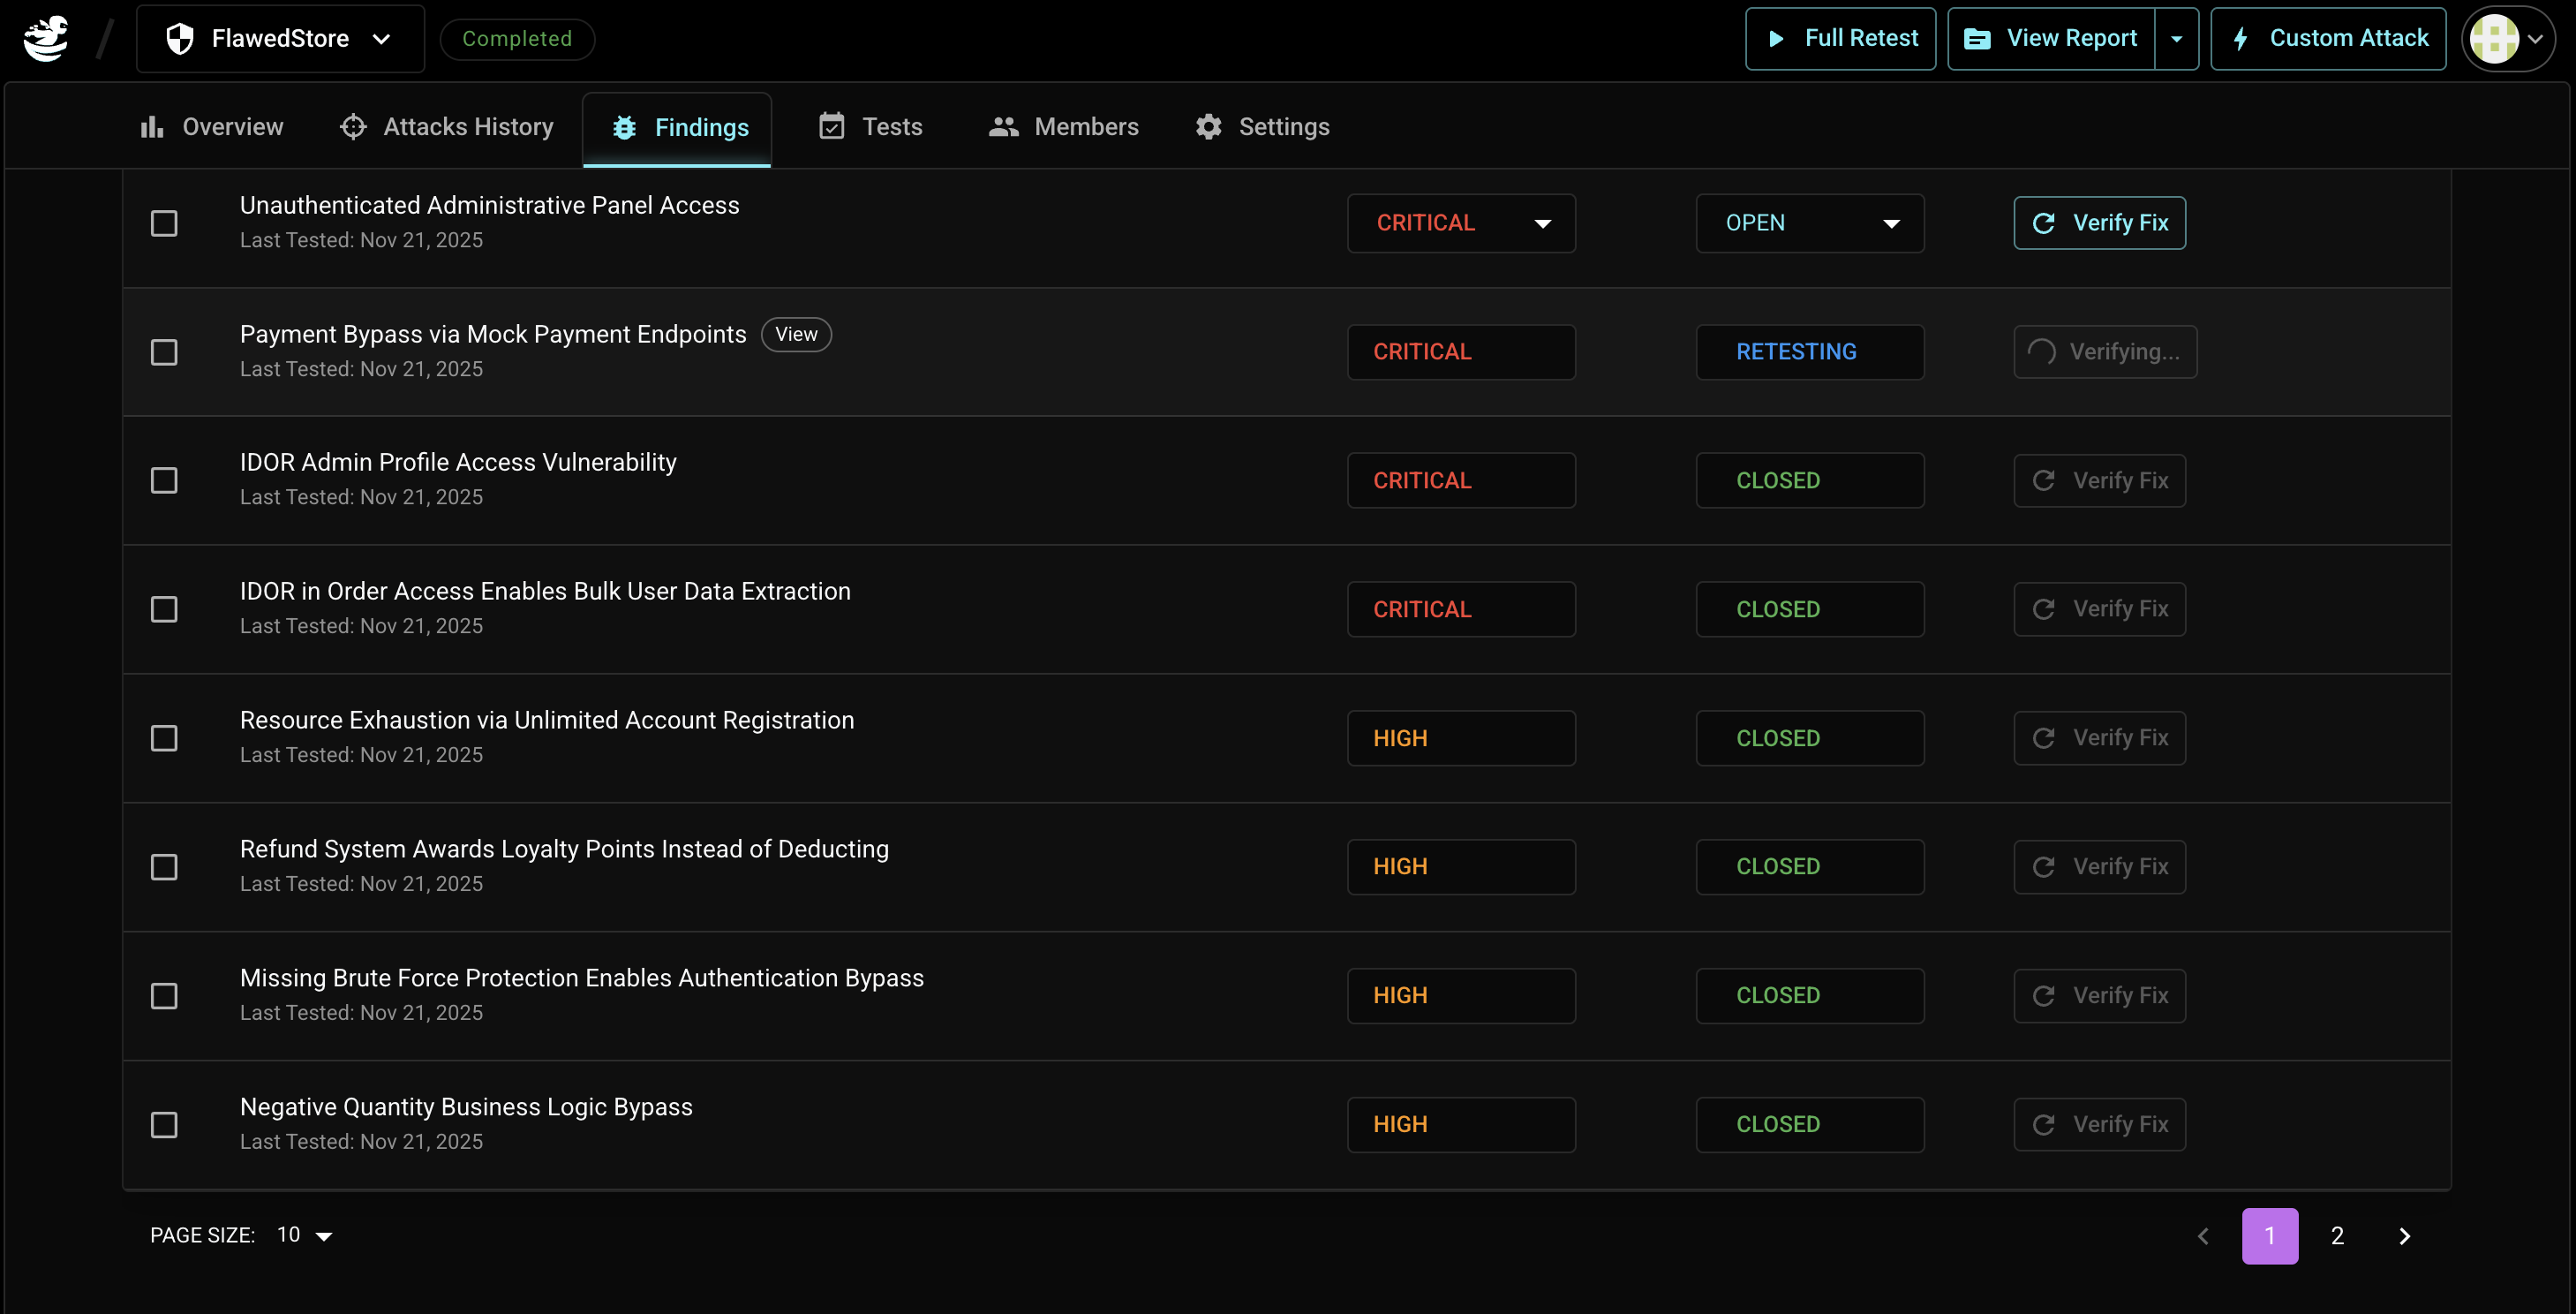Screen dimensions: 2576x1314
Task: Click the purple page 1 pagination button
Action: 2269,1236
